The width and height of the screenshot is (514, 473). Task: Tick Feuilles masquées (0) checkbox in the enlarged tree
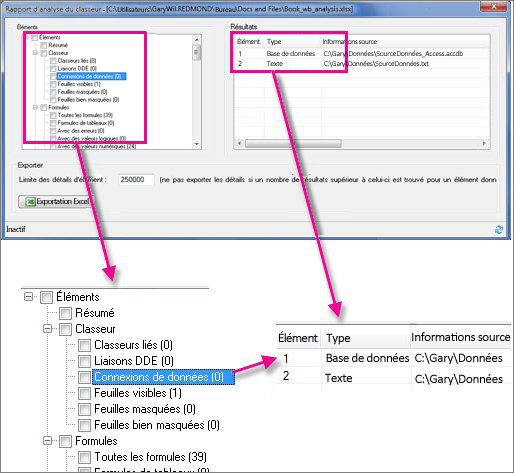84,409
